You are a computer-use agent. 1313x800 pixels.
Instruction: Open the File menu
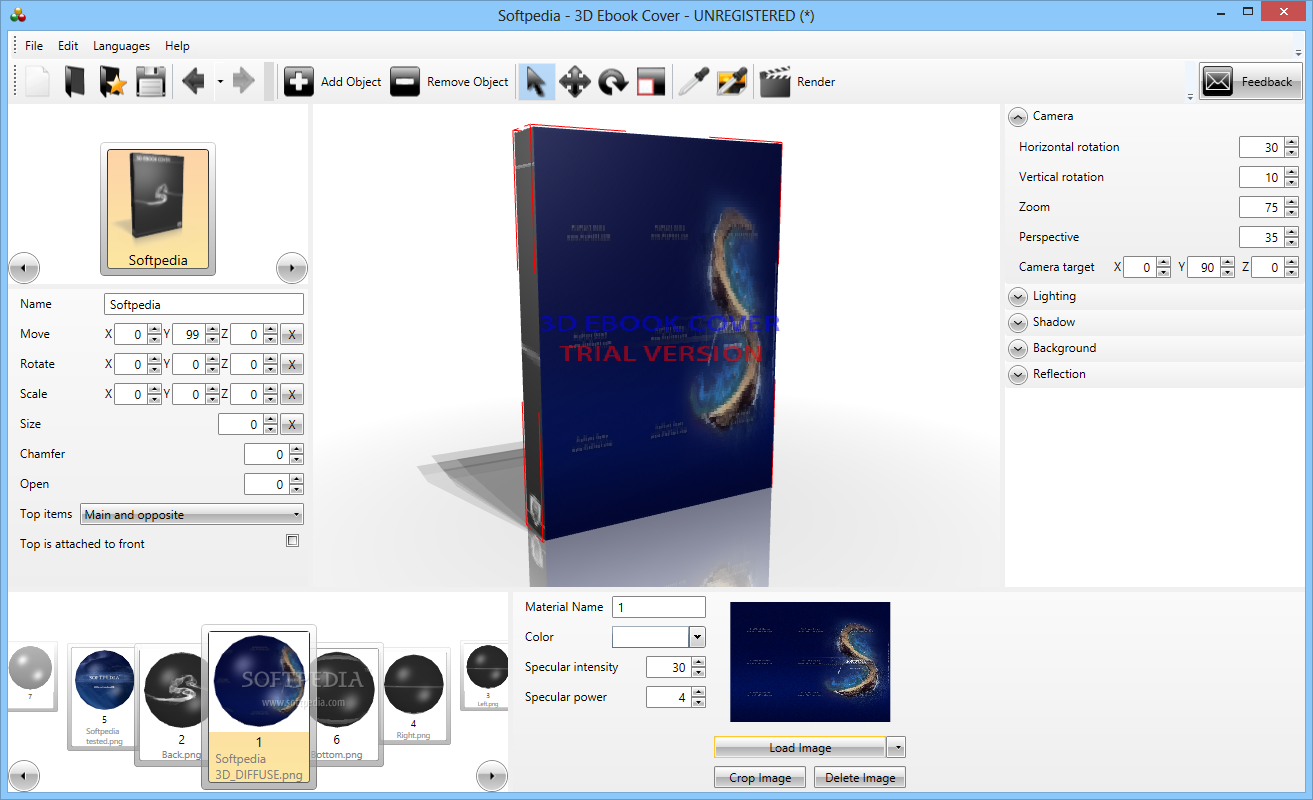point(34,46)
